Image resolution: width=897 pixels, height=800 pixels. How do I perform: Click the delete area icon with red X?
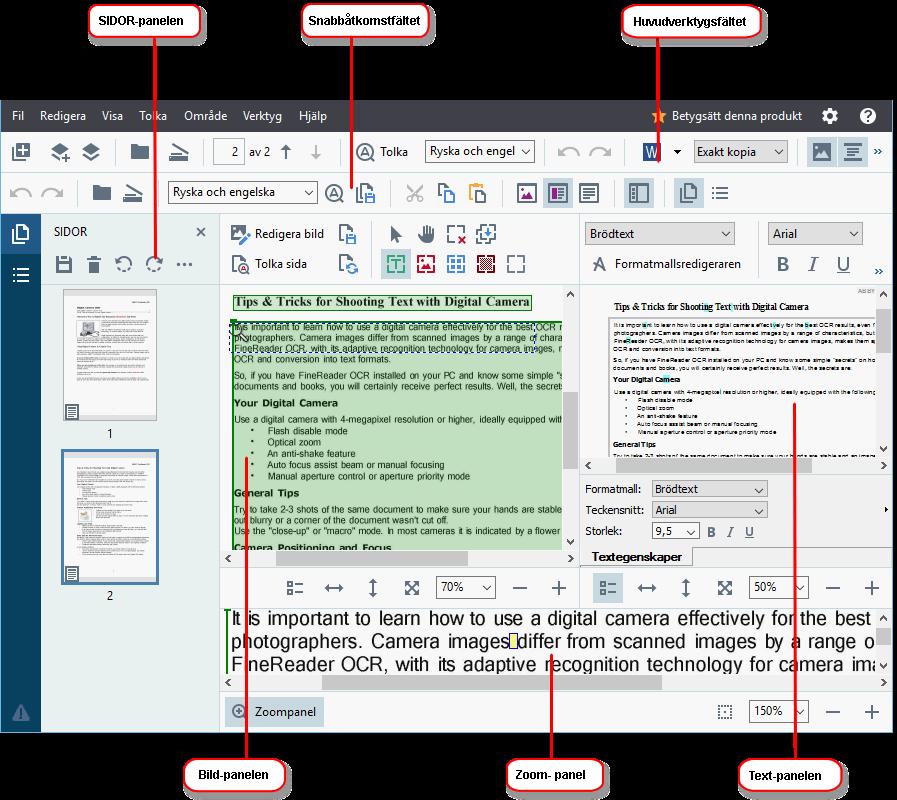[x=456, y=234]
